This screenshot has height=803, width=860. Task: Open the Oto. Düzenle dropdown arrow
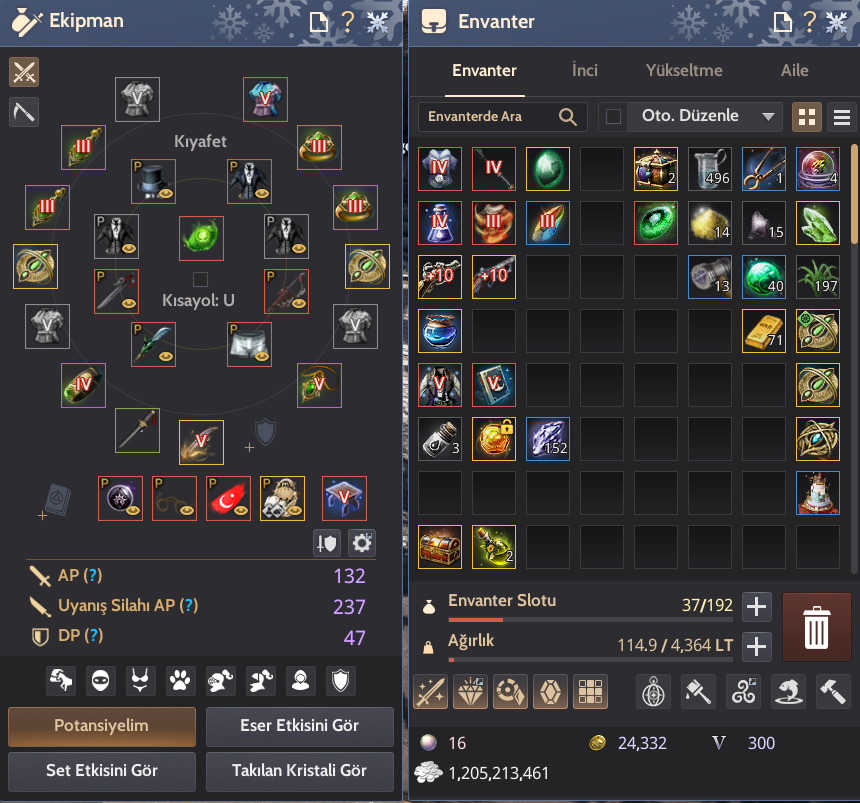[768, 116]
